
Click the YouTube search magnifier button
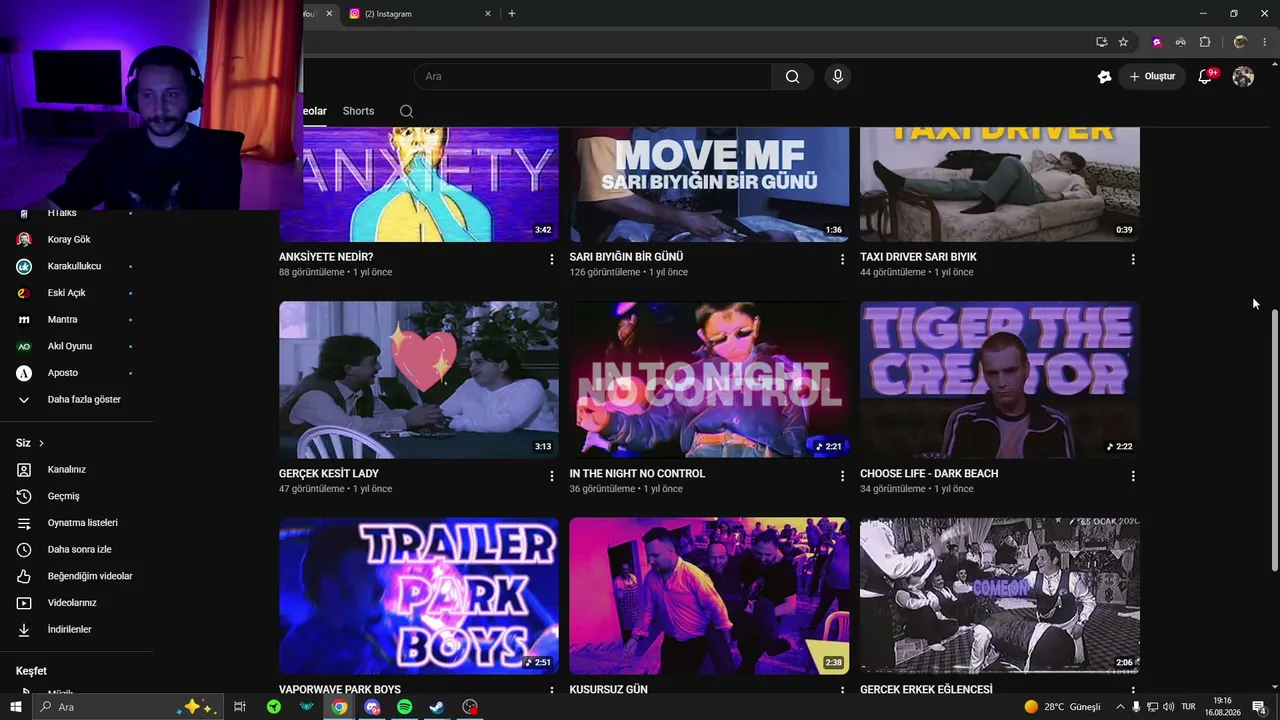point(792,76)
